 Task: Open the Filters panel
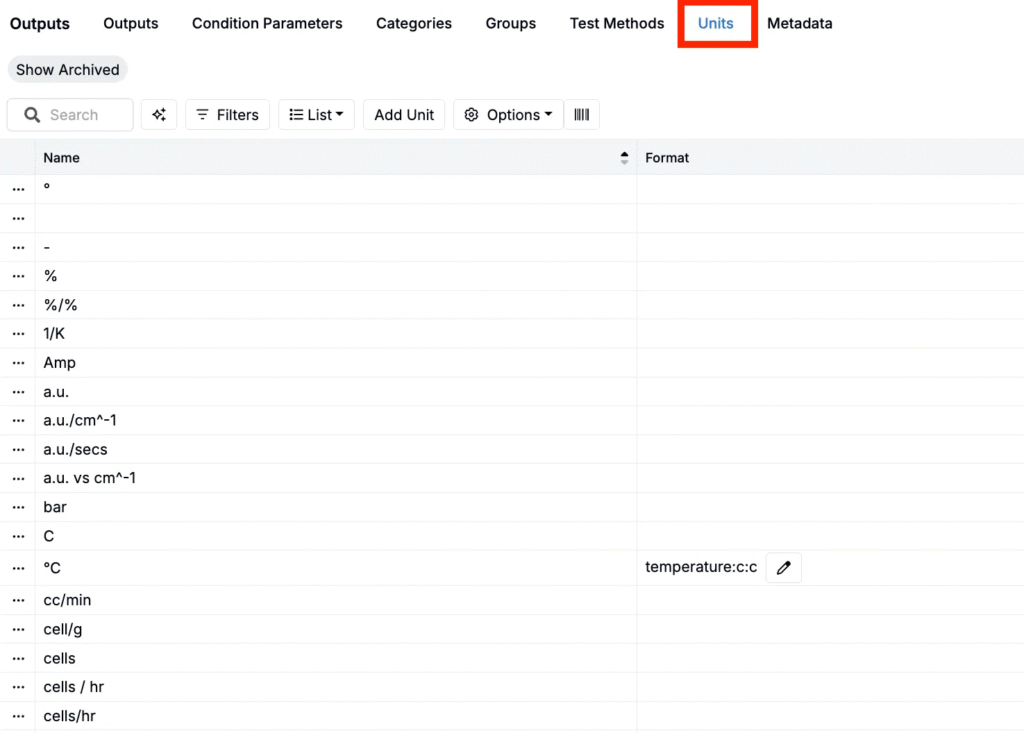point(228,115)
